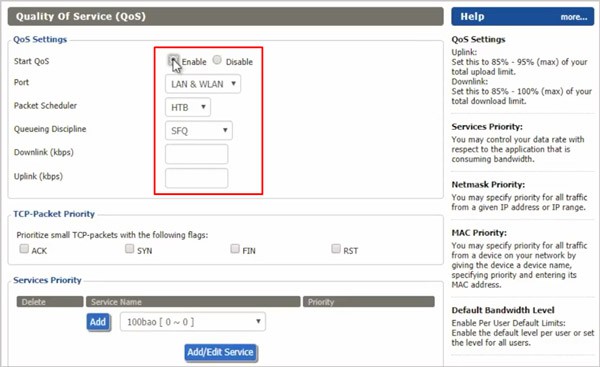This screenshot has width=600, height=367.
Task: Click the Services Priority: help heading
Action: 487,127
